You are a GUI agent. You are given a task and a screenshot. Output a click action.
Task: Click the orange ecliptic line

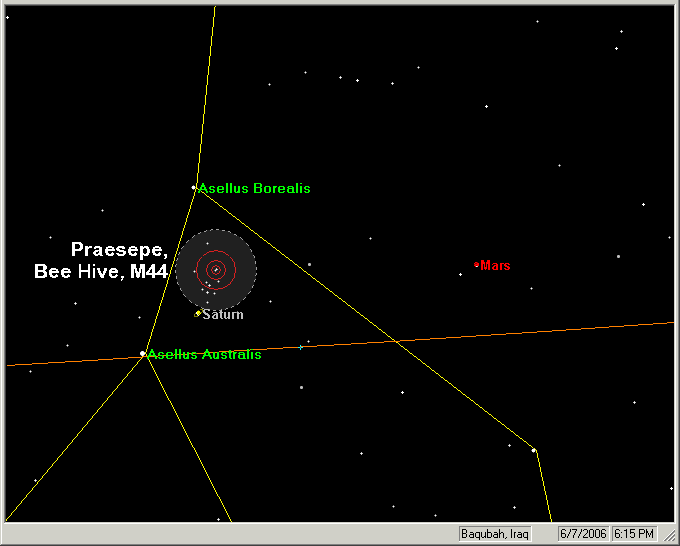point(500,334)
